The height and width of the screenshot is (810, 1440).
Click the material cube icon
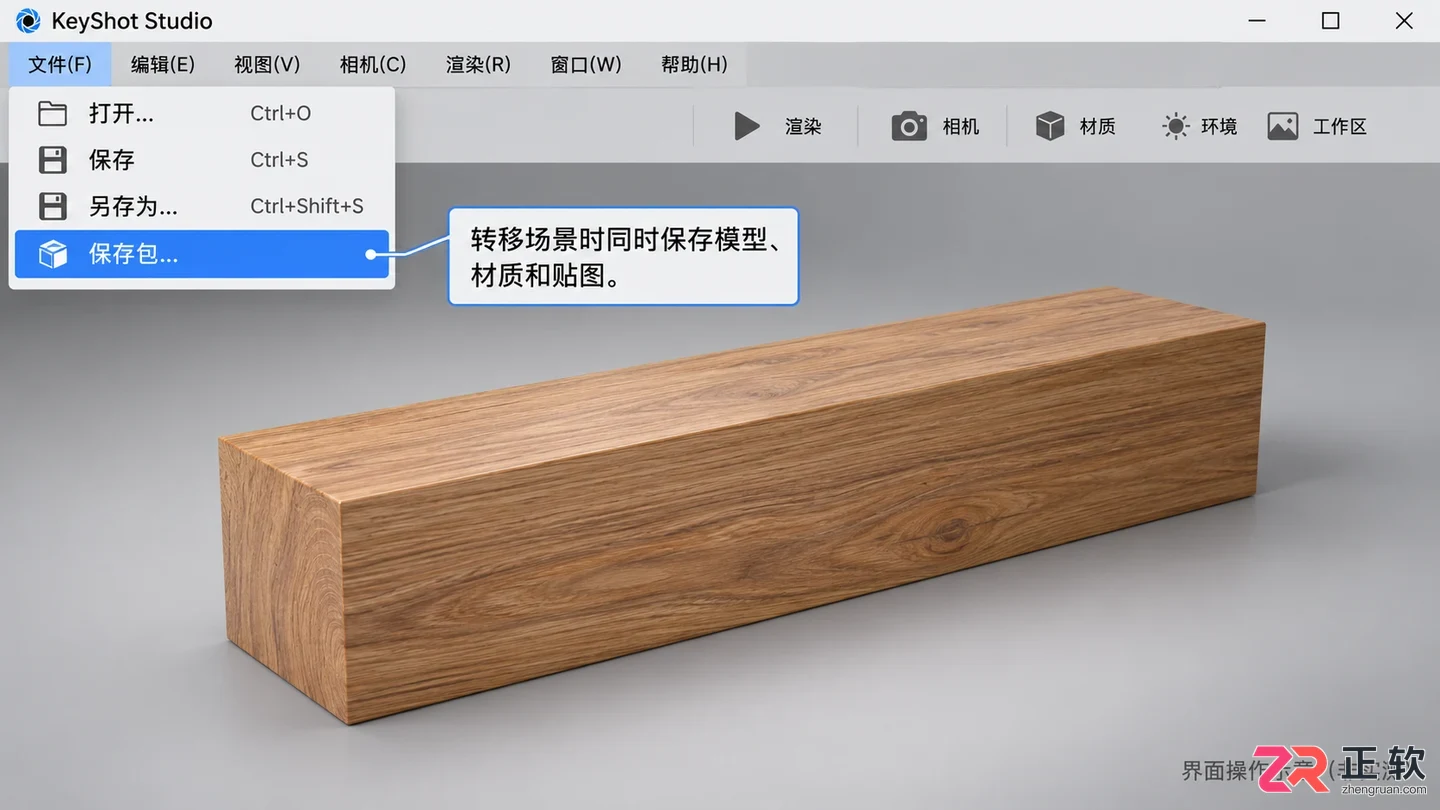pyautogui.click(x=1050, y=126)
